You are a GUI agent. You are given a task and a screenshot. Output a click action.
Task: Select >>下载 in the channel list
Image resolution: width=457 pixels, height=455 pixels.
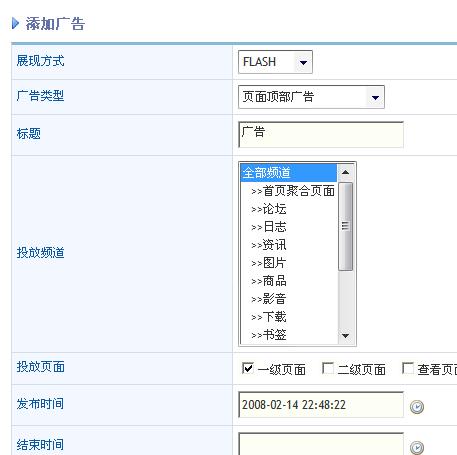click(289, 317)
